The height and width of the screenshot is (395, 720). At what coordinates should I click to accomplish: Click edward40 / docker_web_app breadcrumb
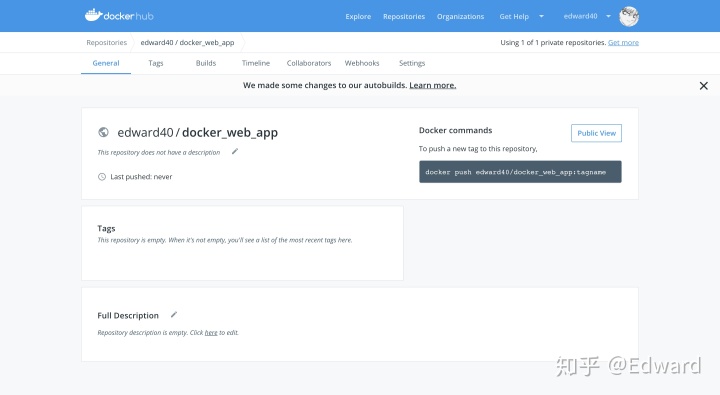(x=187, y=42)
